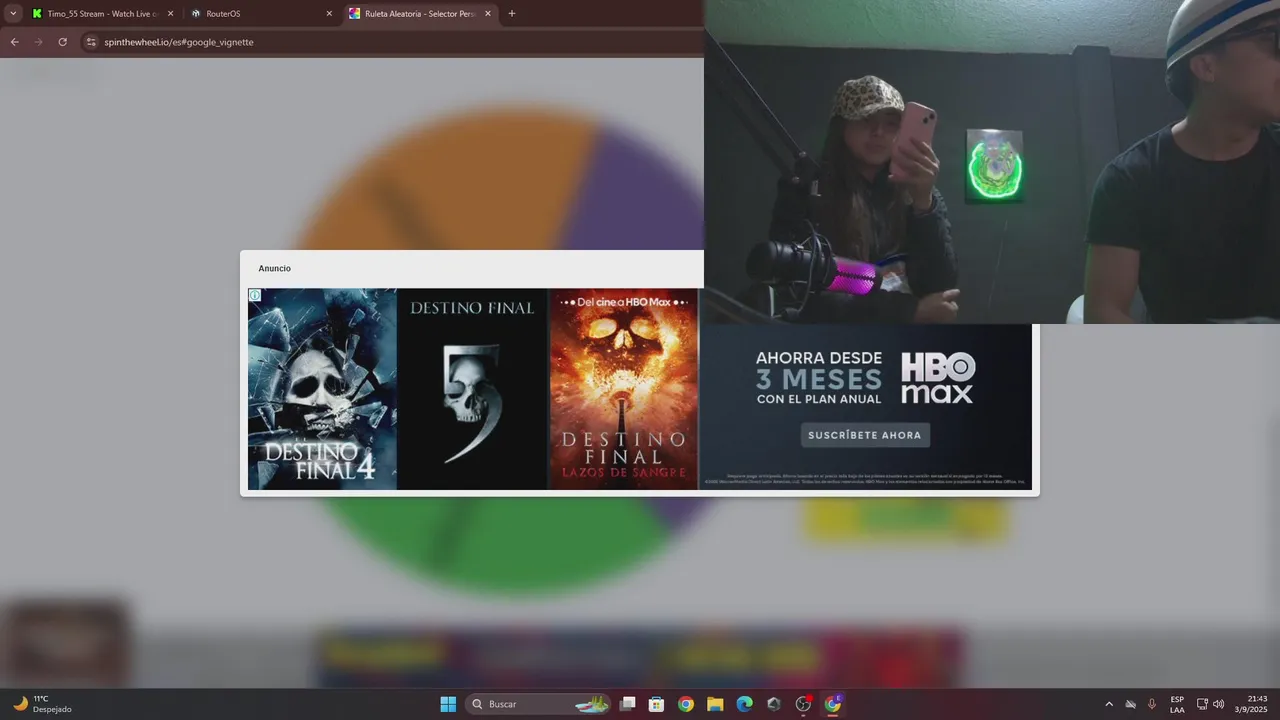Open the Unity Hub taskbar icon

point(773,704)
